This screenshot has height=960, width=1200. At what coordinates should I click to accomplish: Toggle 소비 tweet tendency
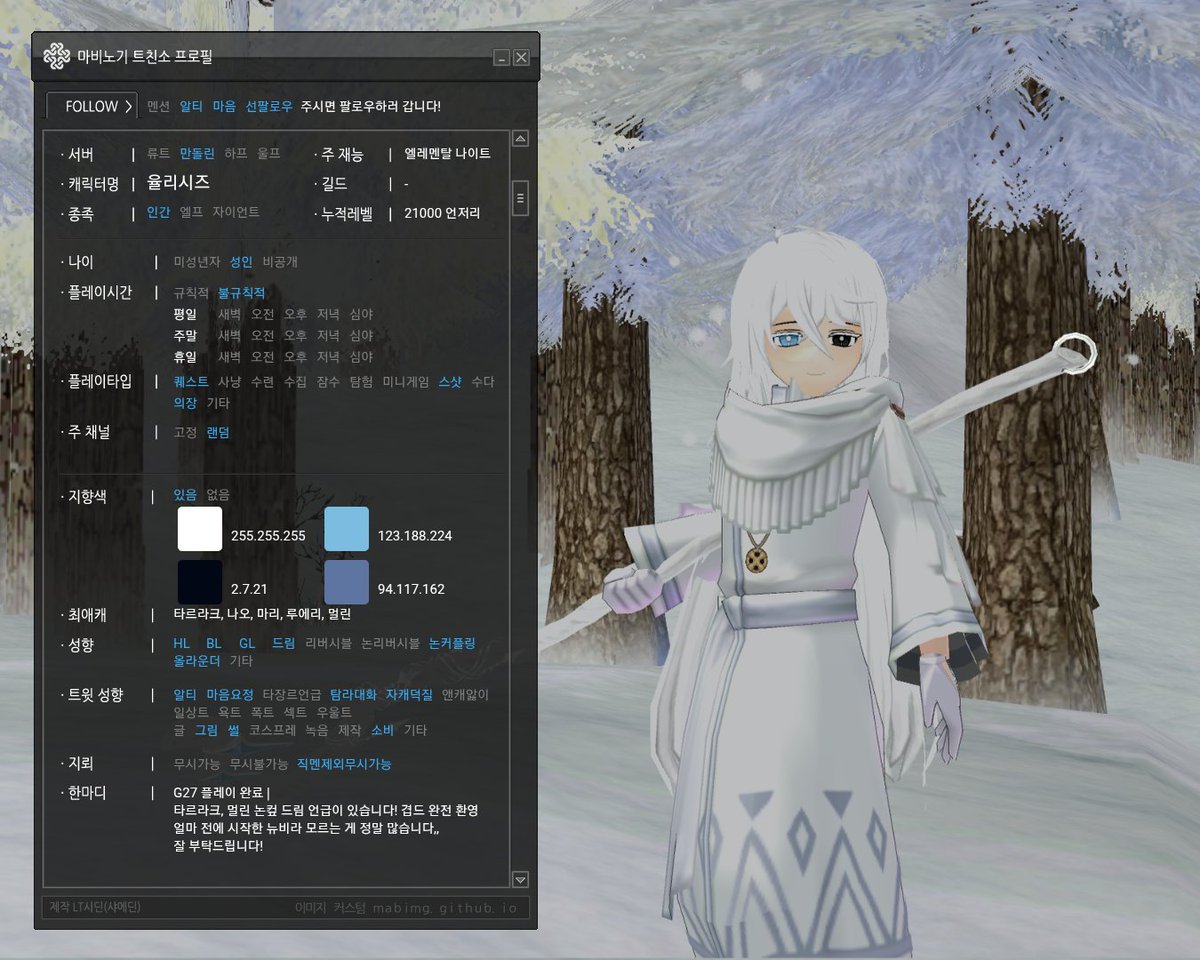point(383,730)
